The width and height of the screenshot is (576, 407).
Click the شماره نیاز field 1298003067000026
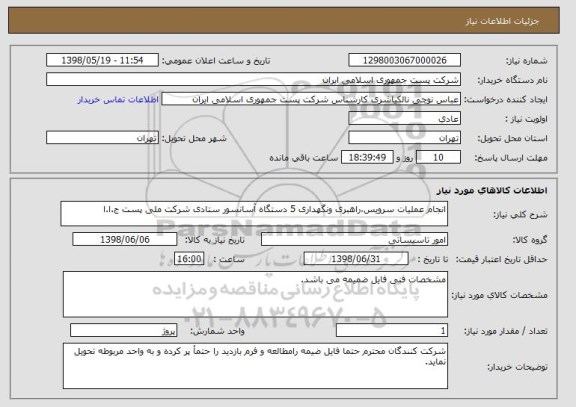pyautogui.click(x=404, y=60)
